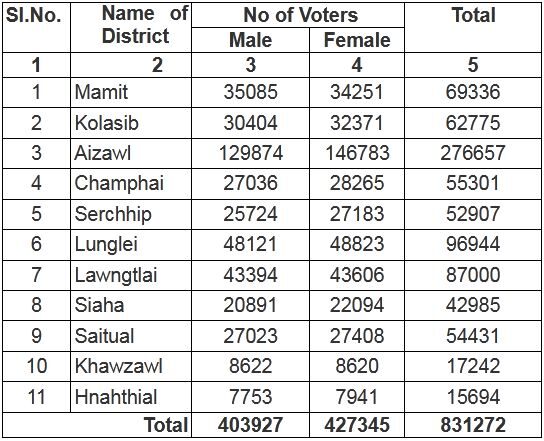Select the Khawzawl total value 17242
Viewport: 544px width, 441px height.
pos(473,366)
